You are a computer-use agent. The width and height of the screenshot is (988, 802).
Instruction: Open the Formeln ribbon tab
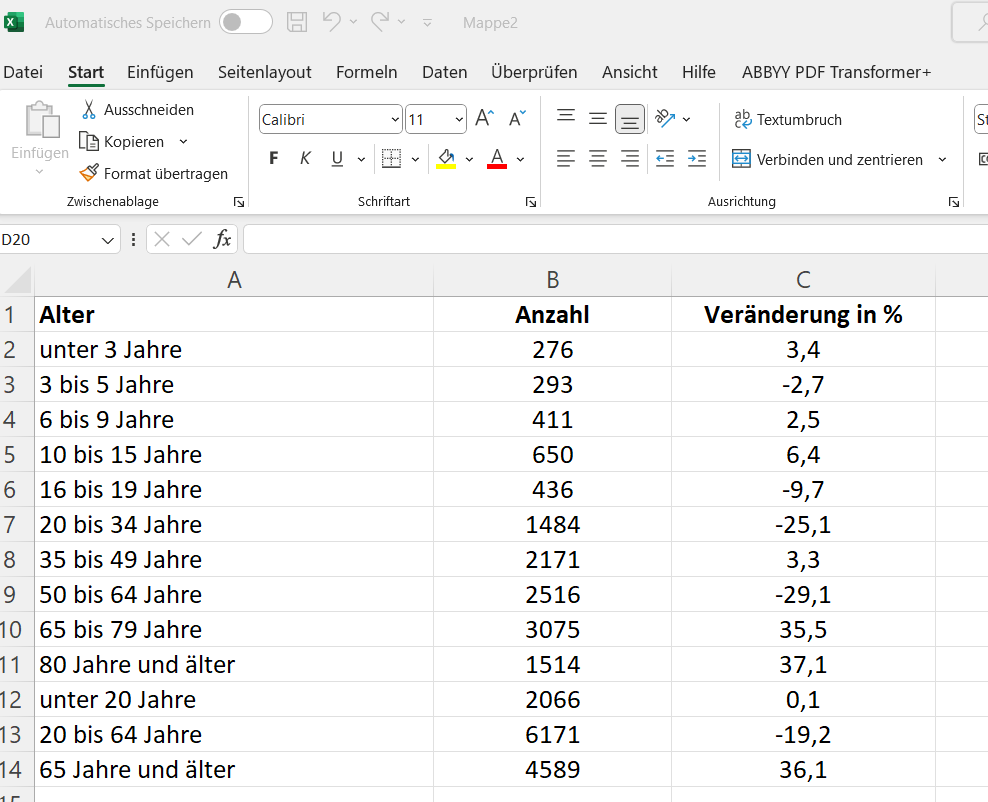click(x=366, y=72)
